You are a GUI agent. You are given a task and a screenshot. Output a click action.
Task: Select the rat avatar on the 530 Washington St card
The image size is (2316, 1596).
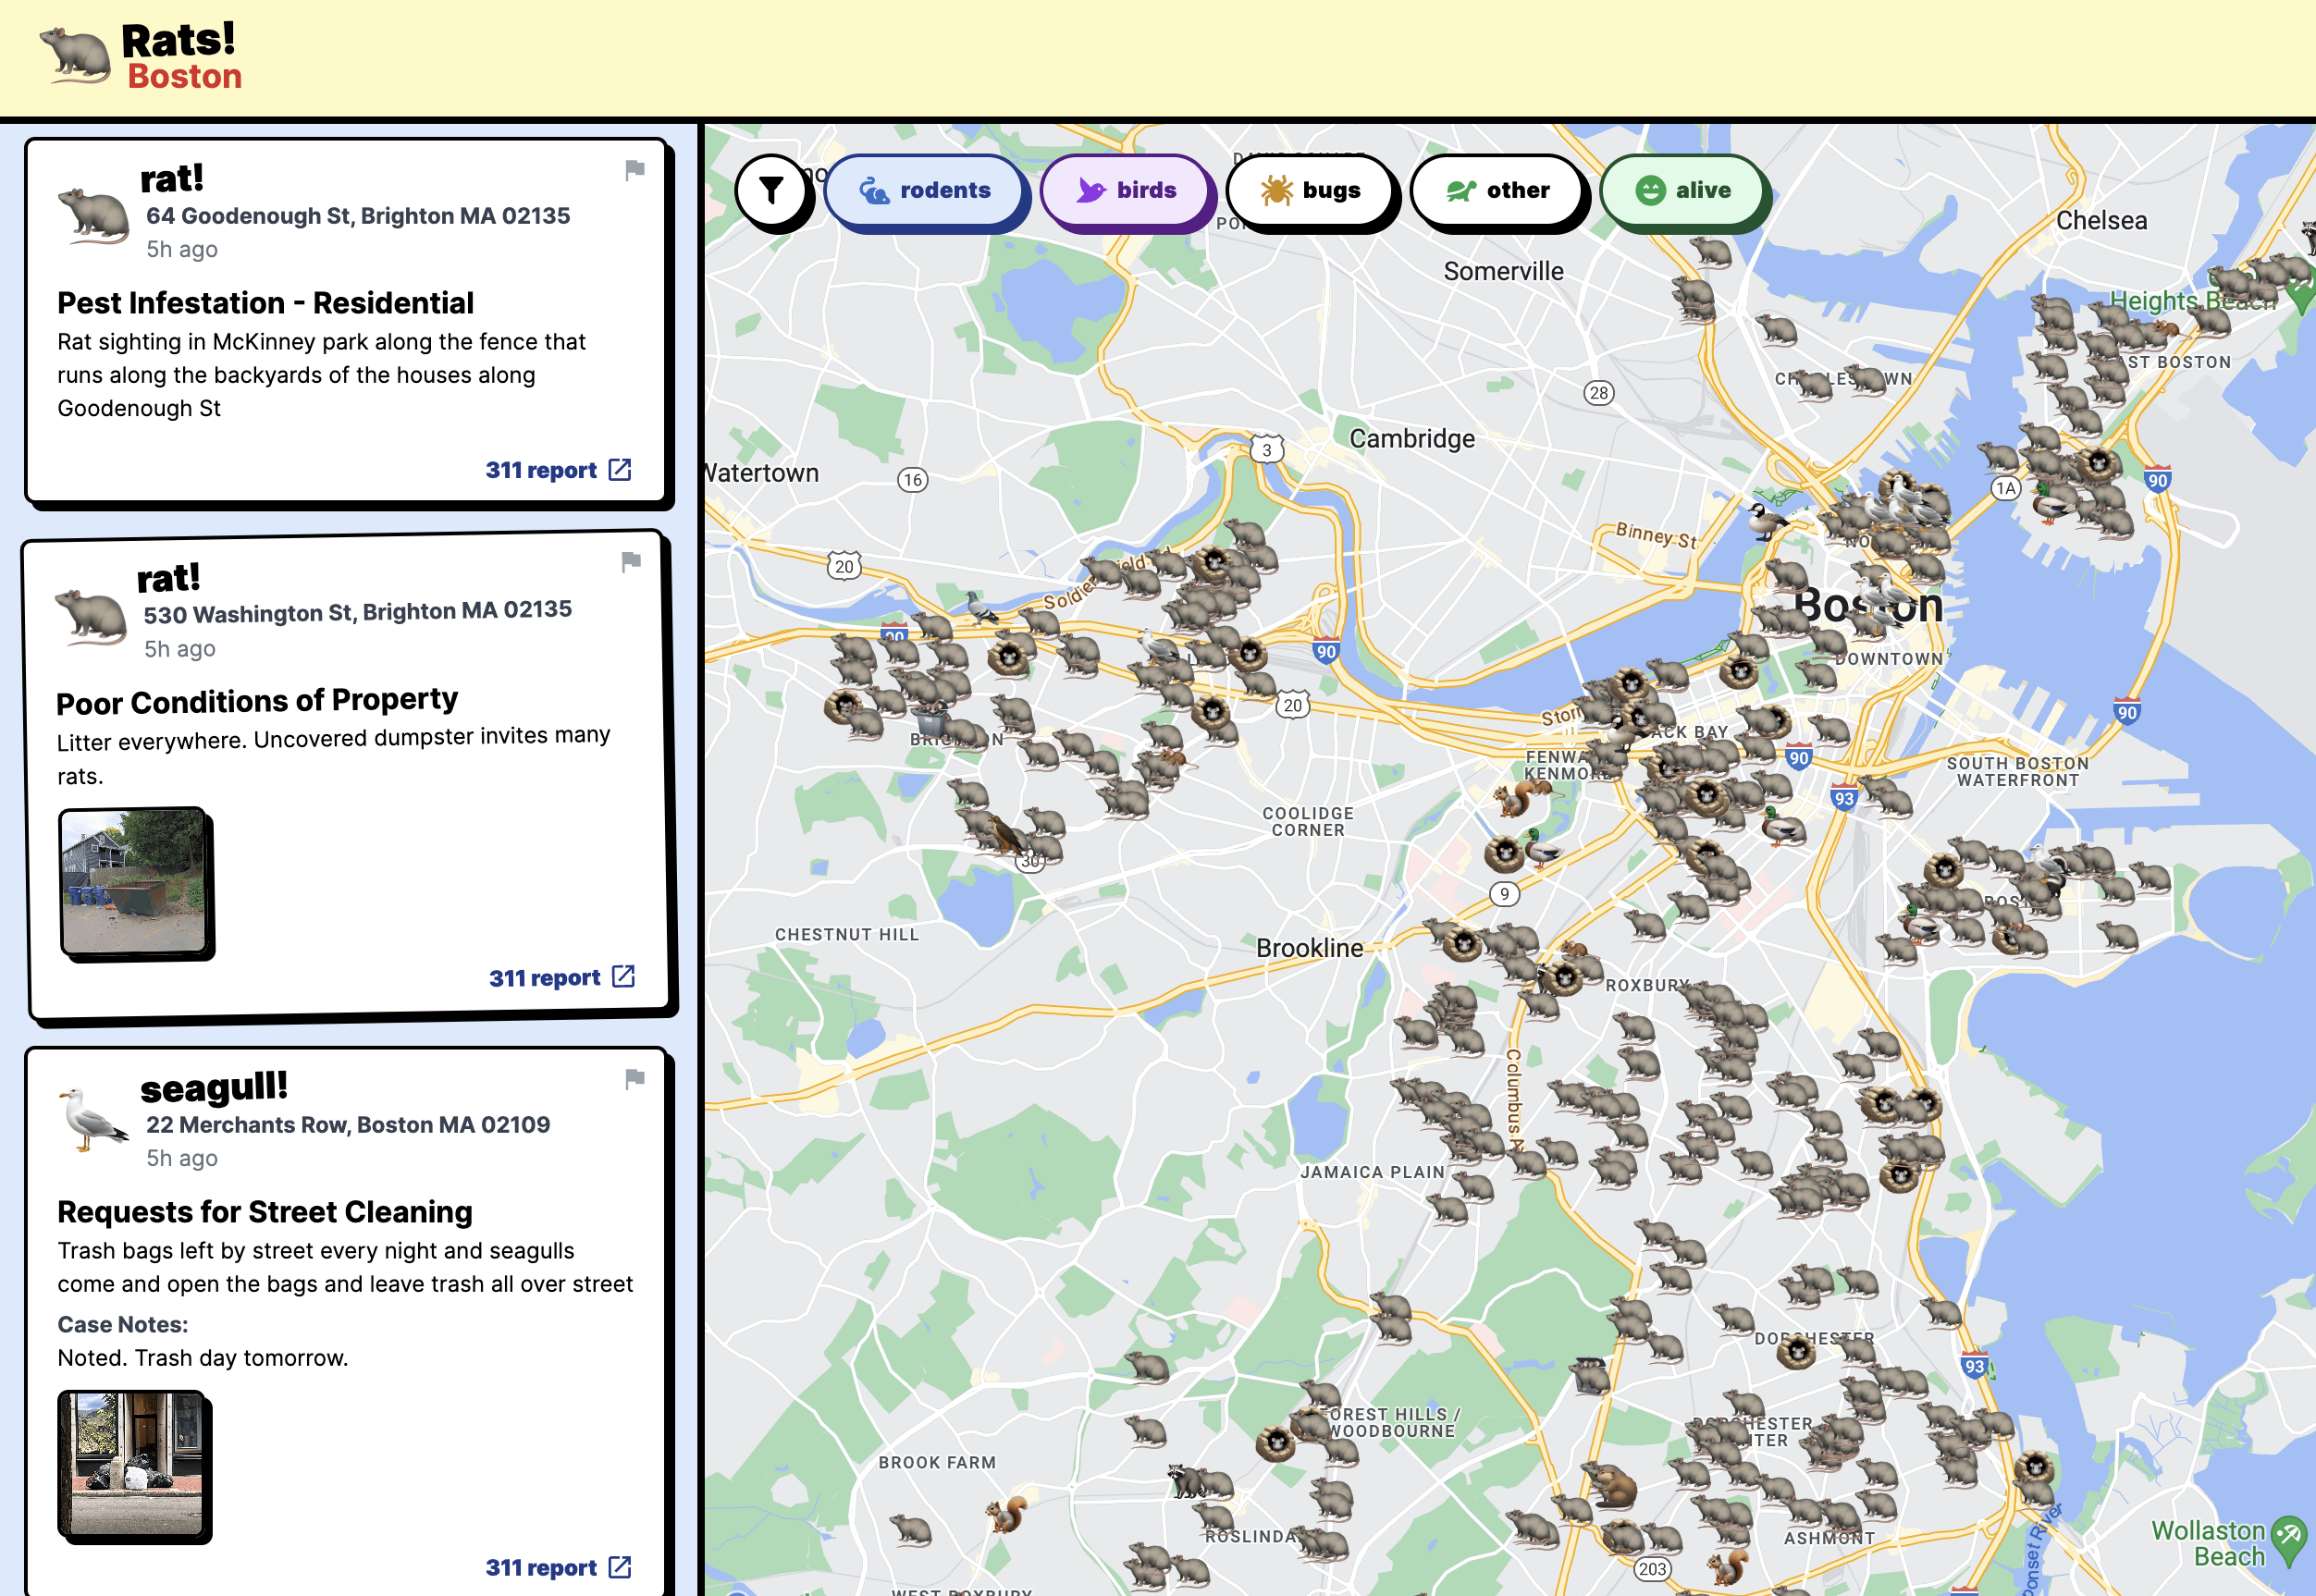88,617
